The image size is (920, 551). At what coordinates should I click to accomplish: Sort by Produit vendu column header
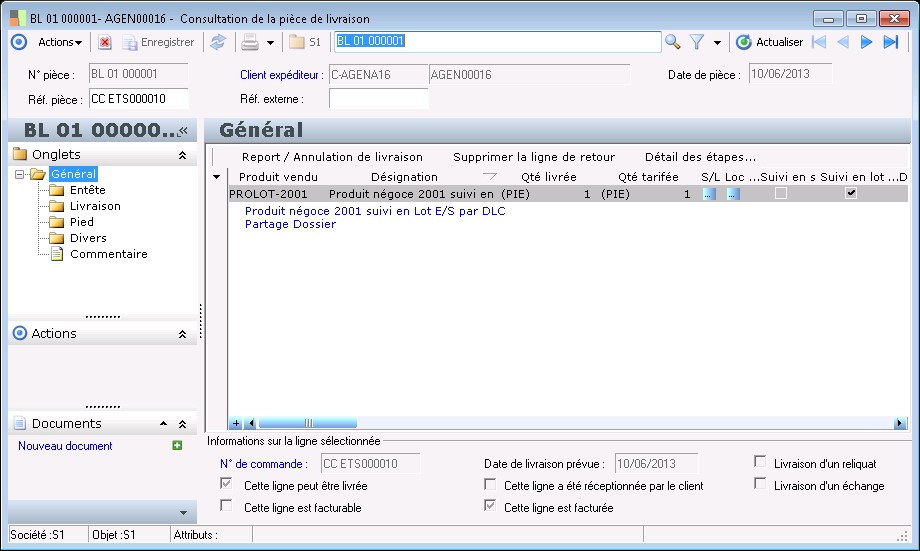[278, 177]
